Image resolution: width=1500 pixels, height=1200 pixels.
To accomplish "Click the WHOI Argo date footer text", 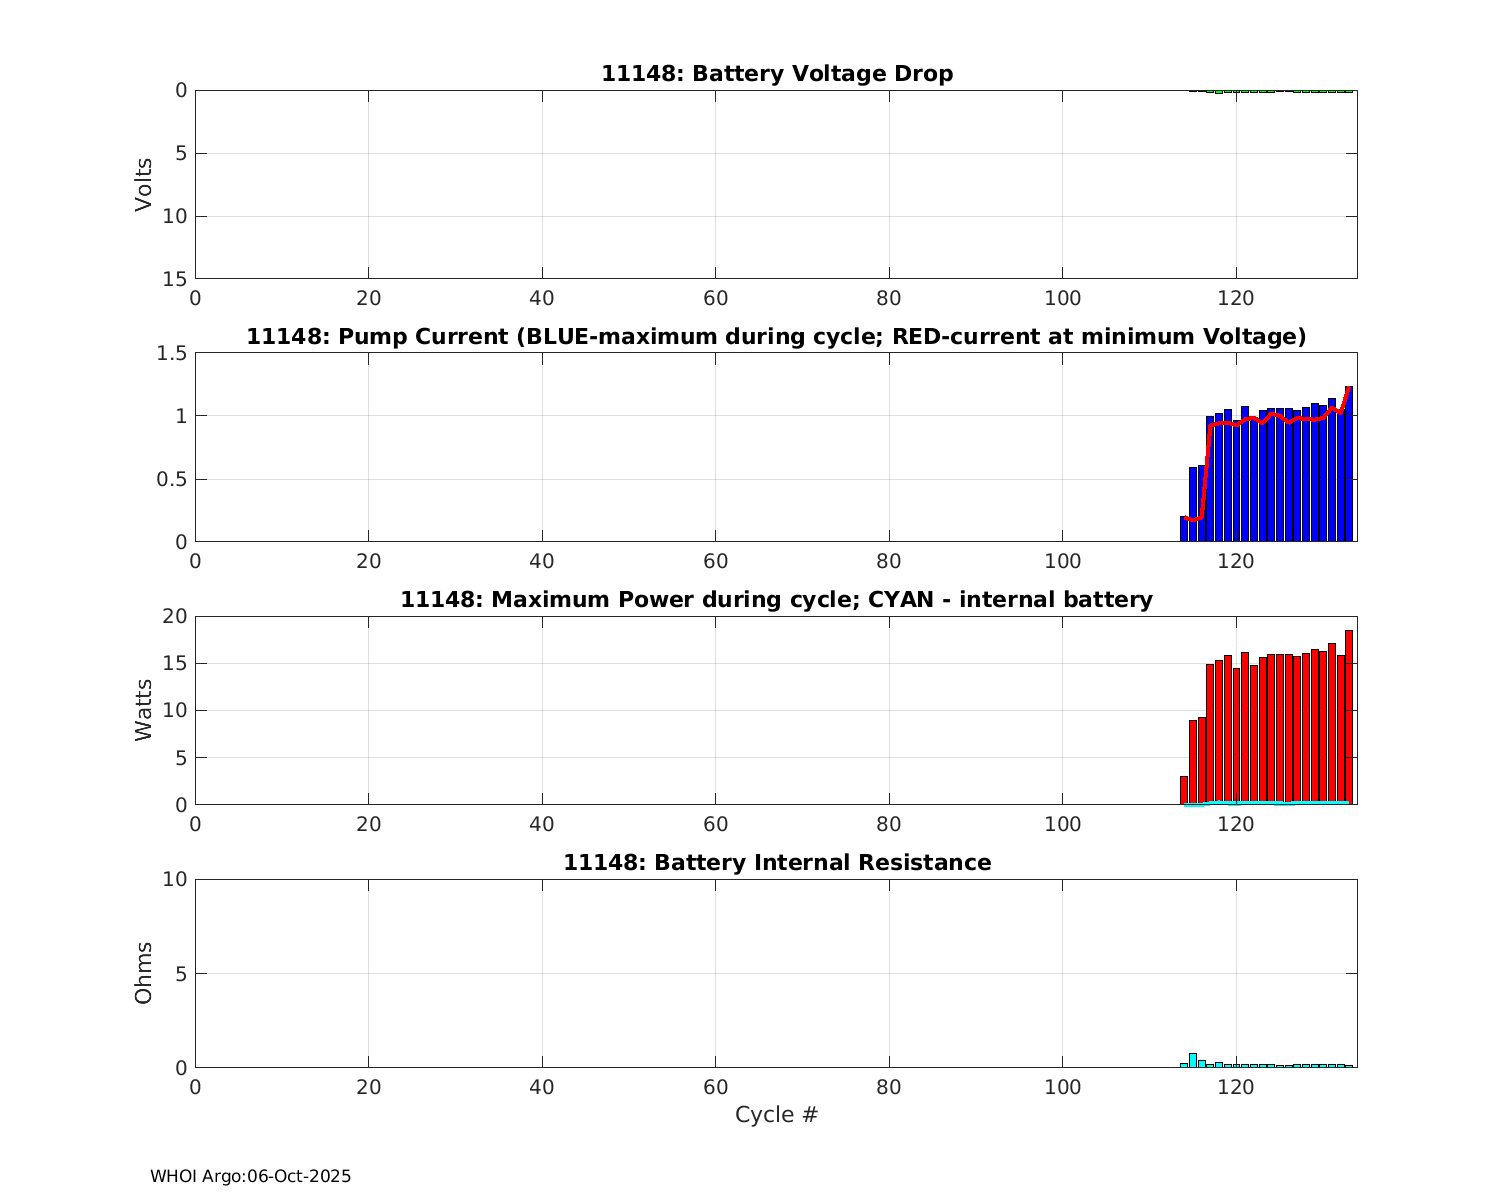I will click(x=250, y=1177).
